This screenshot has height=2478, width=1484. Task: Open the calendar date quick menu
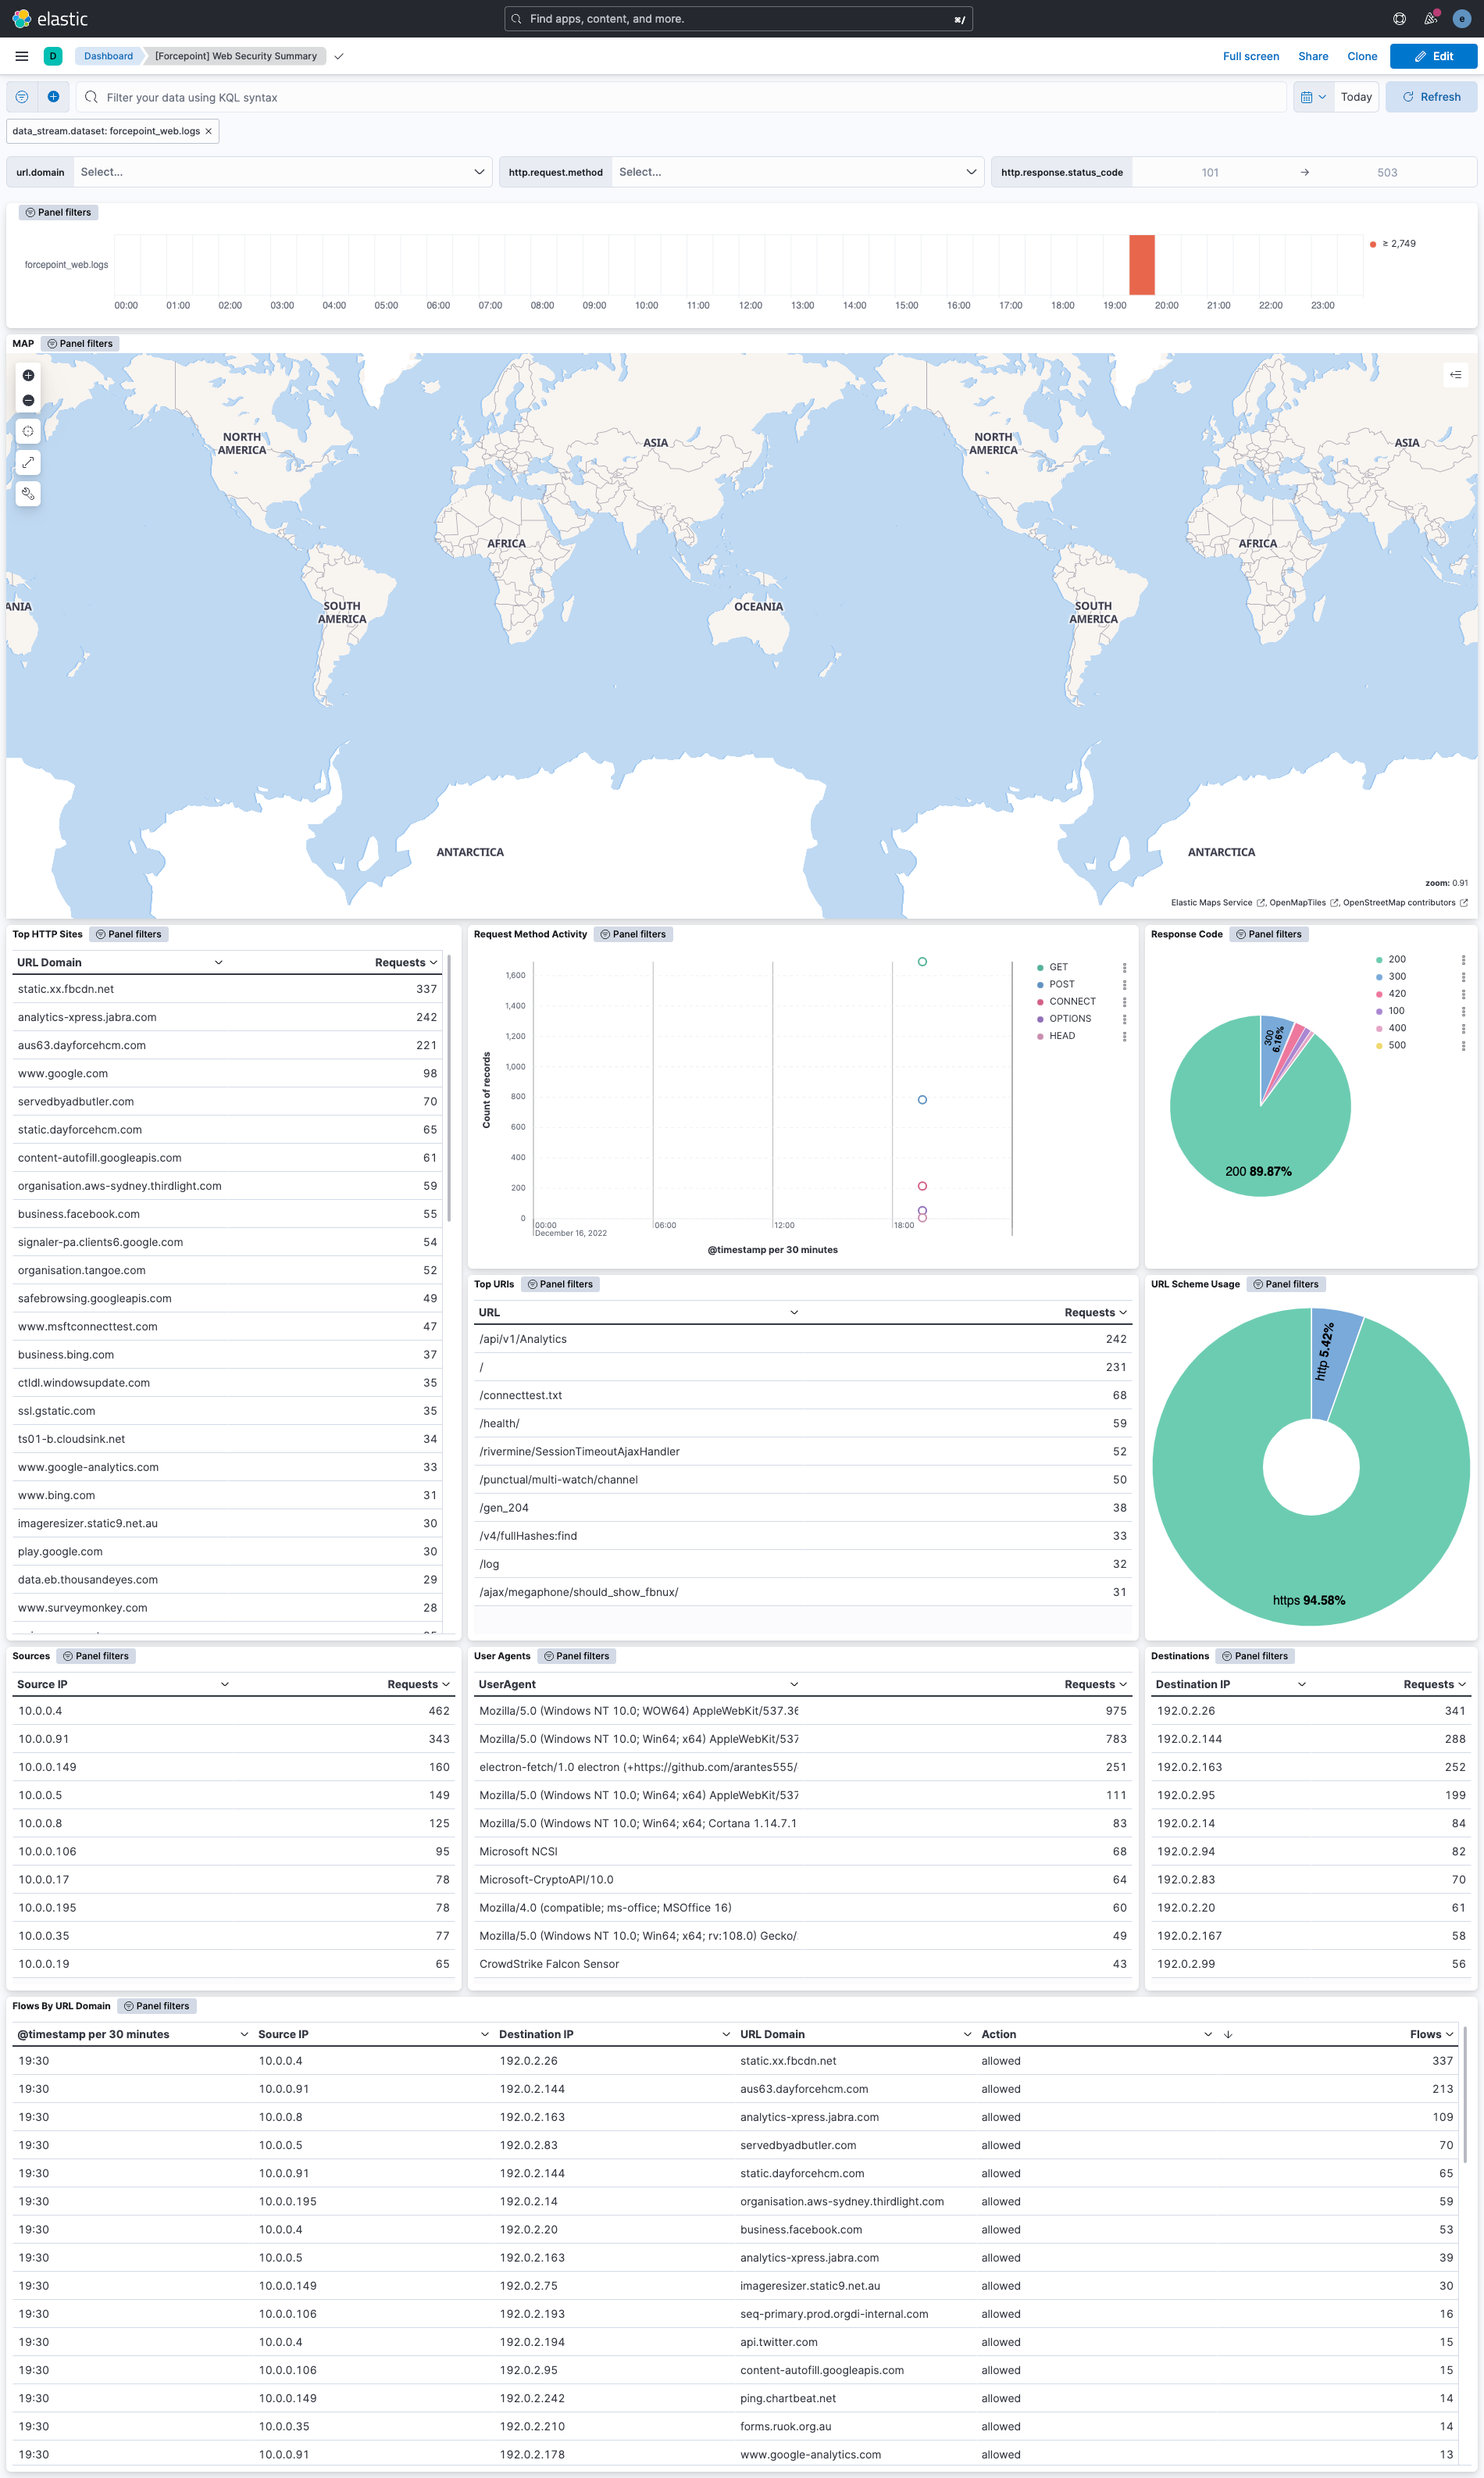pos(1313,97)
